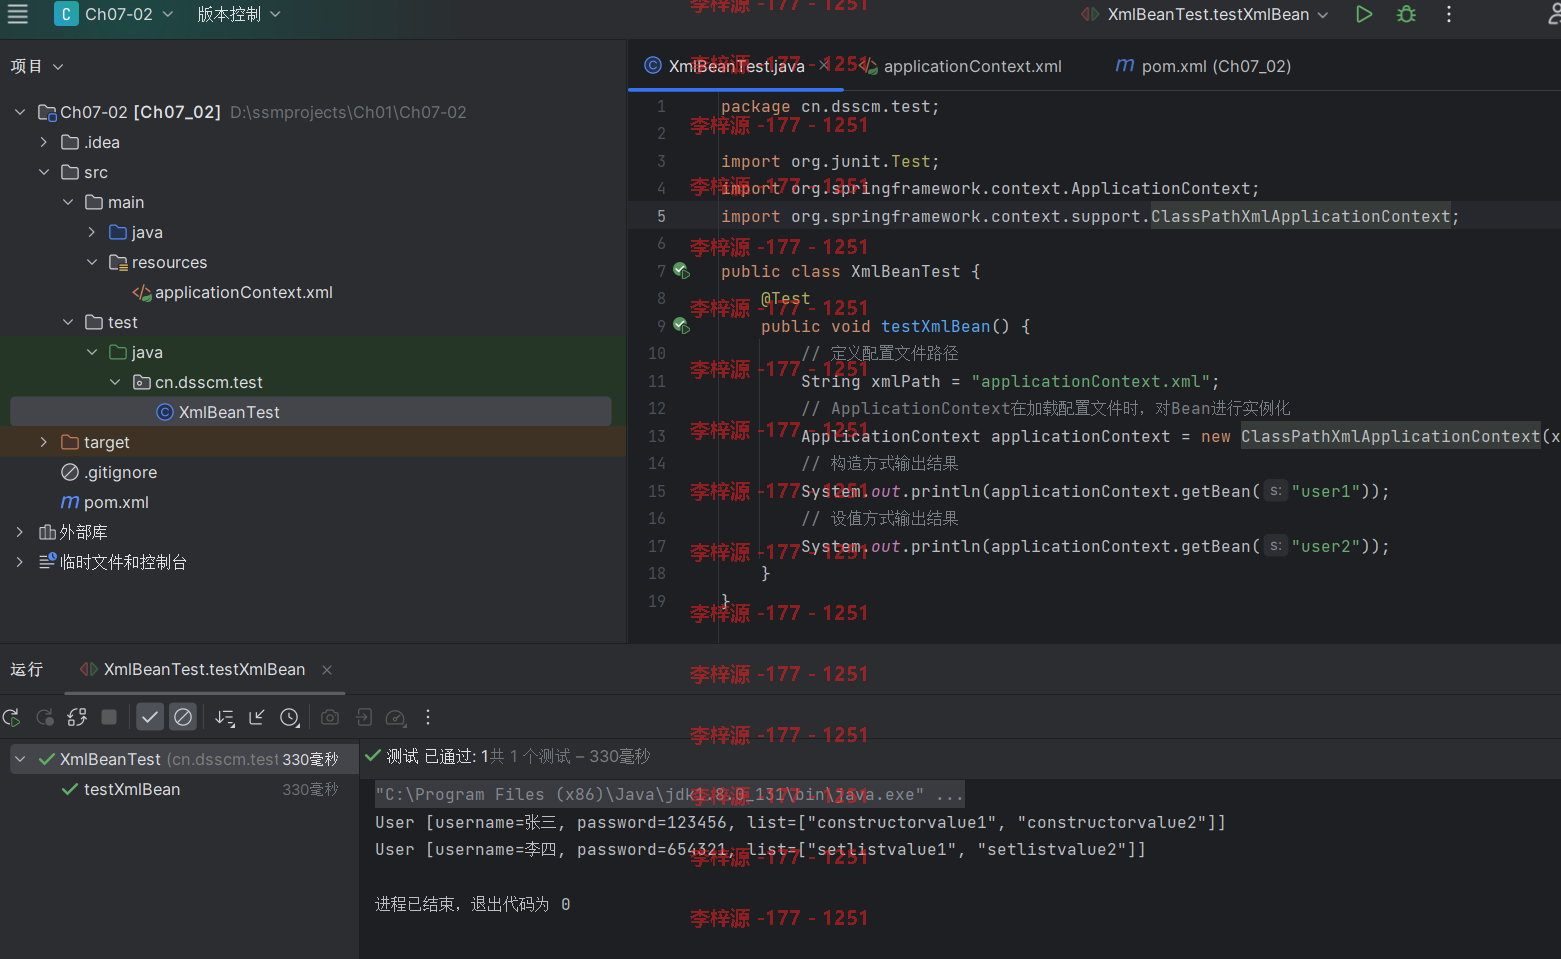This screenshot has width=1561, height=959.
Task: Switch to the pom.xml (Ch07_02) editor tab
Action: point(1204,66)
